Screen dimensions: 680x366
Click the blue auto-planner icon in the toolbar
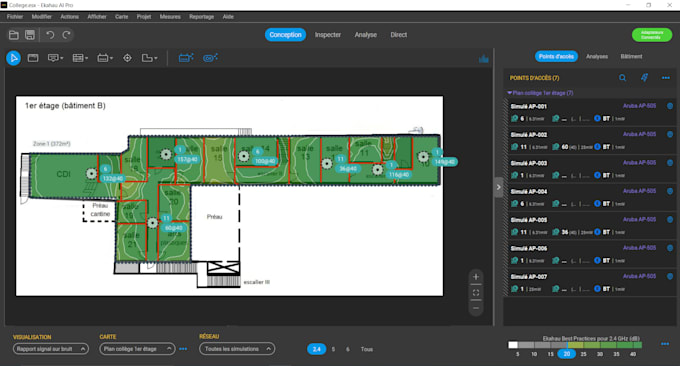pos(186,58)
